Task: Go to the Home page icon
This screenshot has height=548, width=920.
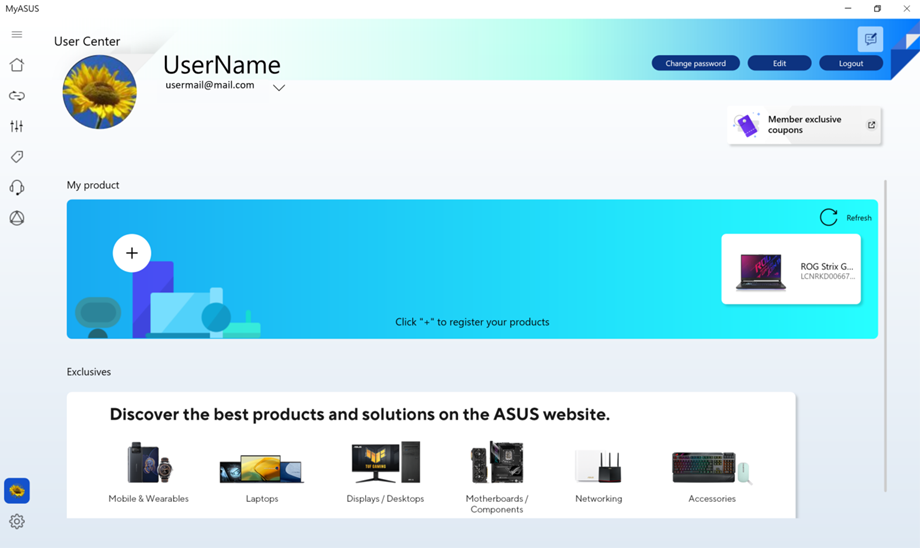Action: coord(17,65)
